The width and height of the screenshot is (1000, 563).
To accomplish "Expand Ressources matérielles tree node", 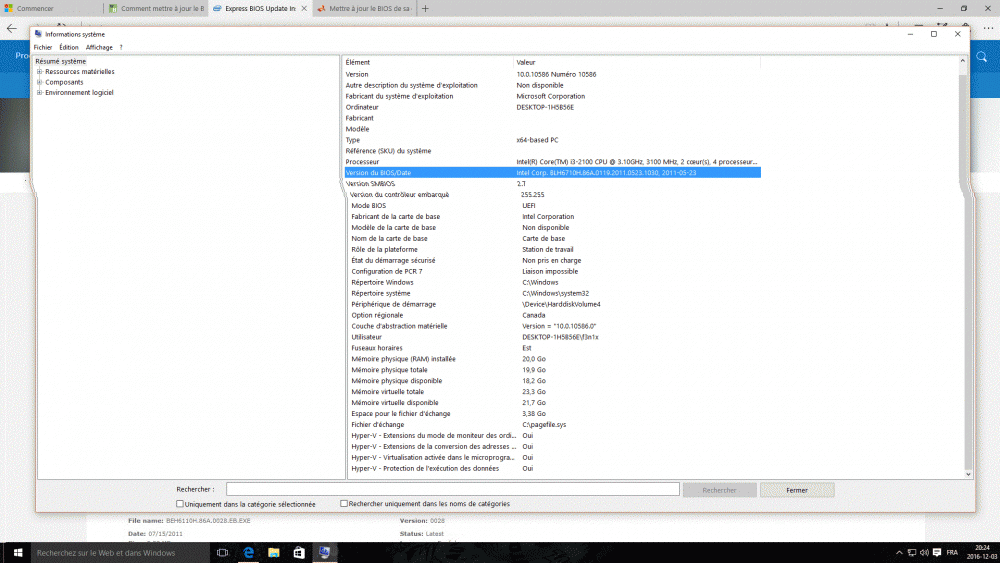I will click(x=40, y=71).
